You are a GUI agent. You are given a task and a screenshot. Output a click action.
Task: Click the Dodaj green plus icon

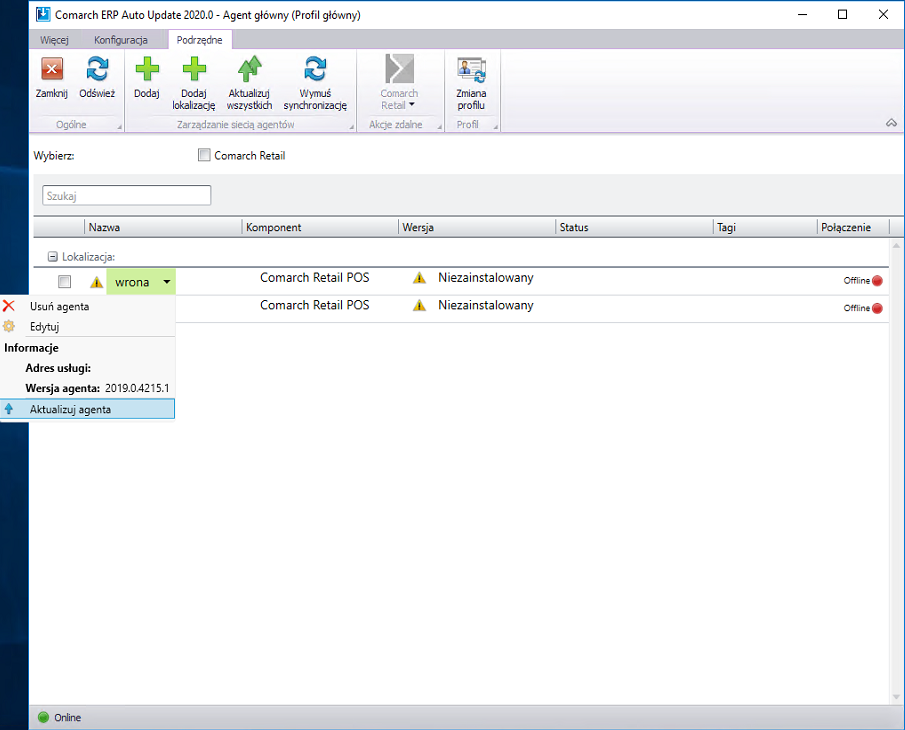(x=147, y=69)
